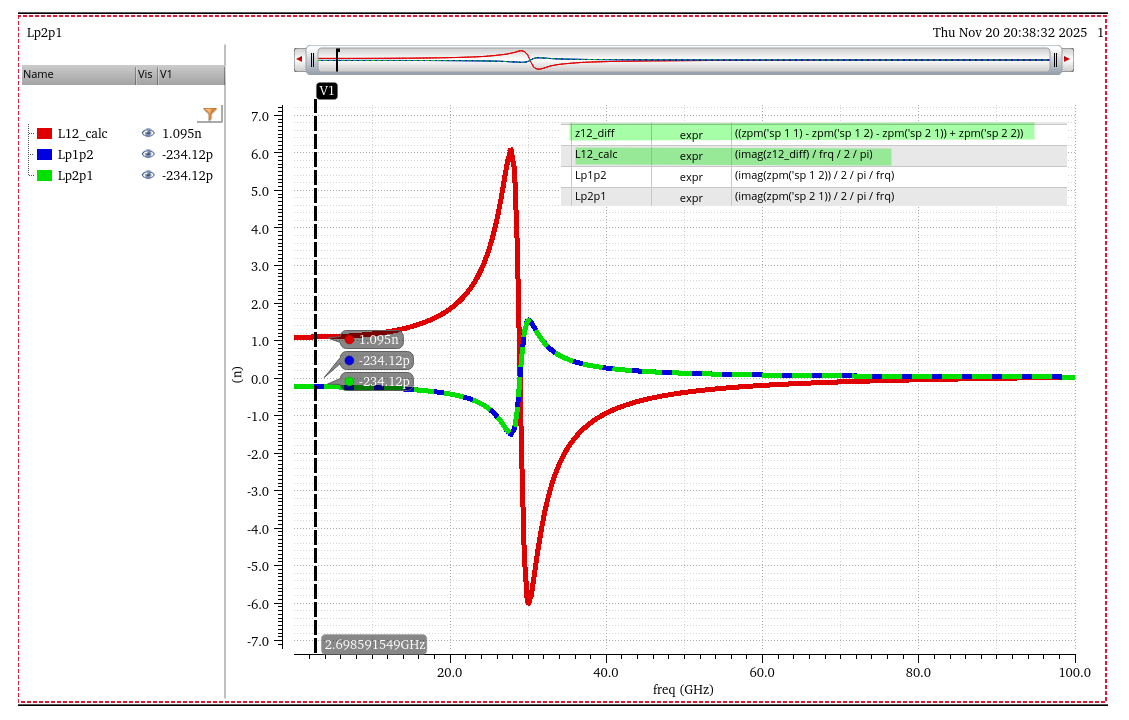Toggle visibility of the Lp1p2 trace
Viewport: 1129px width, 720px height.
point(148,154)
